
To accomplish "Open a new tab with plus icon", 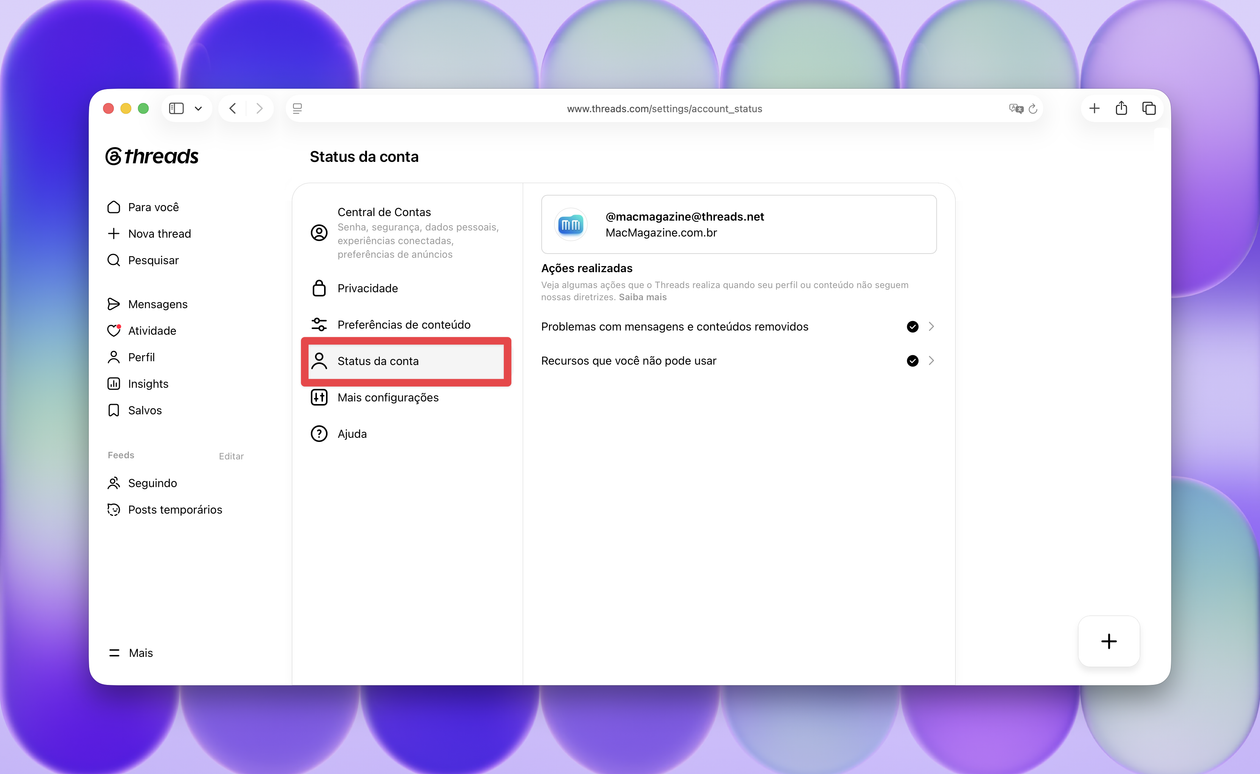I will point(1094,108).
